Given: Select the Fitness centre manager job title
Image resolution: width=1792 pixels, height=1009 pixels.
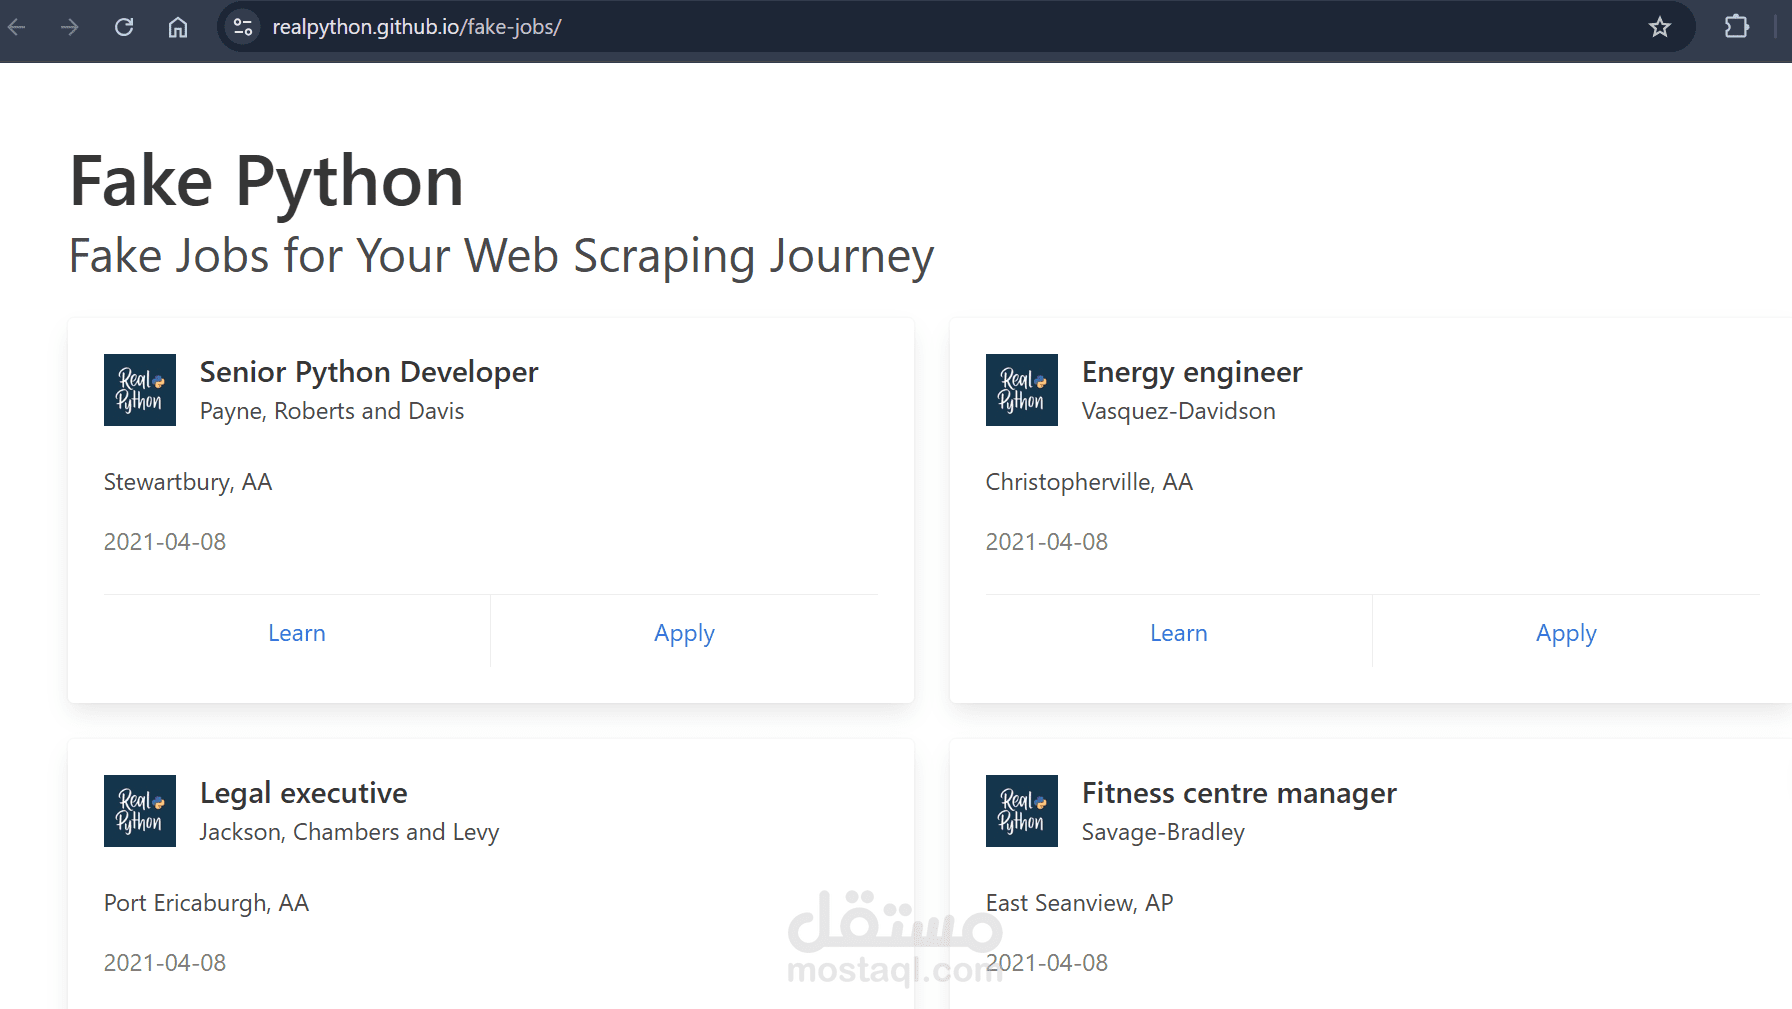Looking at the screenshot, I should pos(1239,794).
